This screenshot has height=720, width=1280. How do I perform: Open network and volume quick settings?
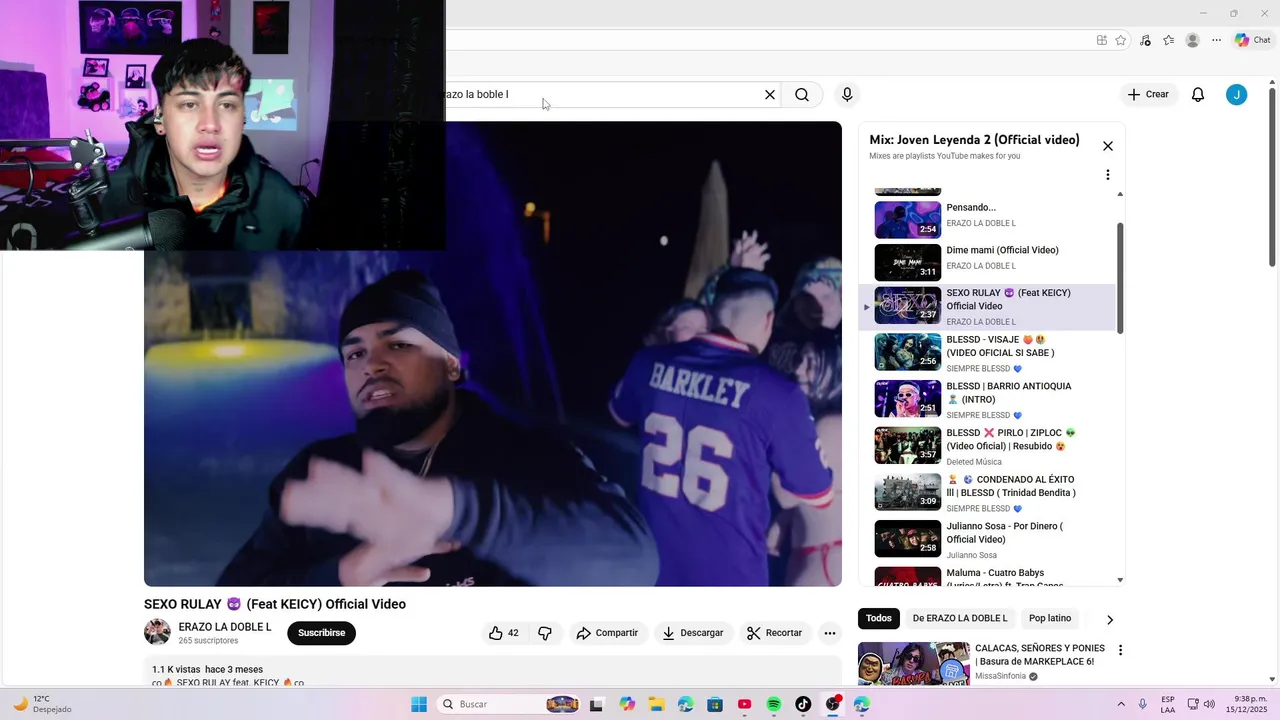pos(1200,704)
